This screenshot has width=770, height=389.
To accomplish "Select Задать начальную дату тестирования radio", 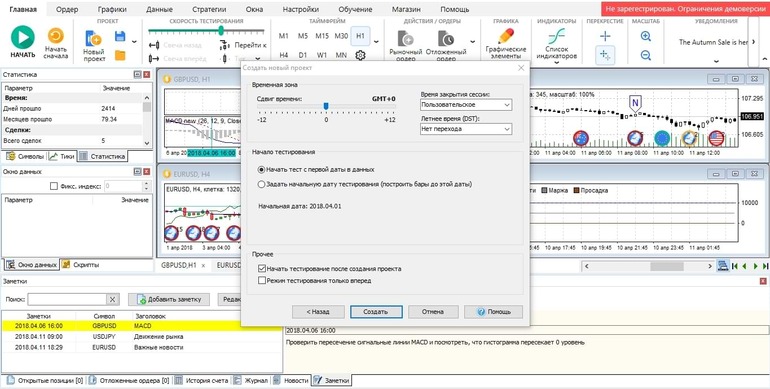I will coord(261,184).
